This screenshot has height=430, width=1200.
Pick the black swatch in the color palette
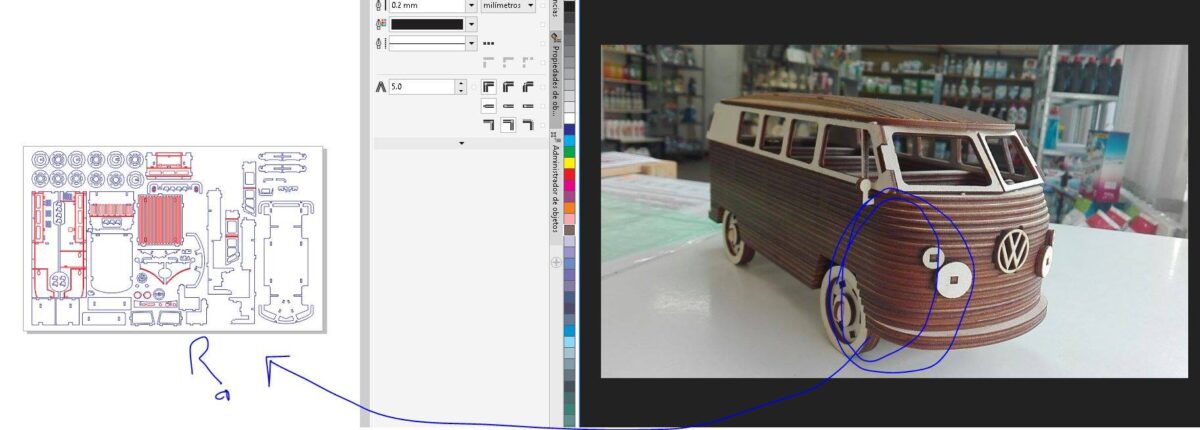pos(570,6)
